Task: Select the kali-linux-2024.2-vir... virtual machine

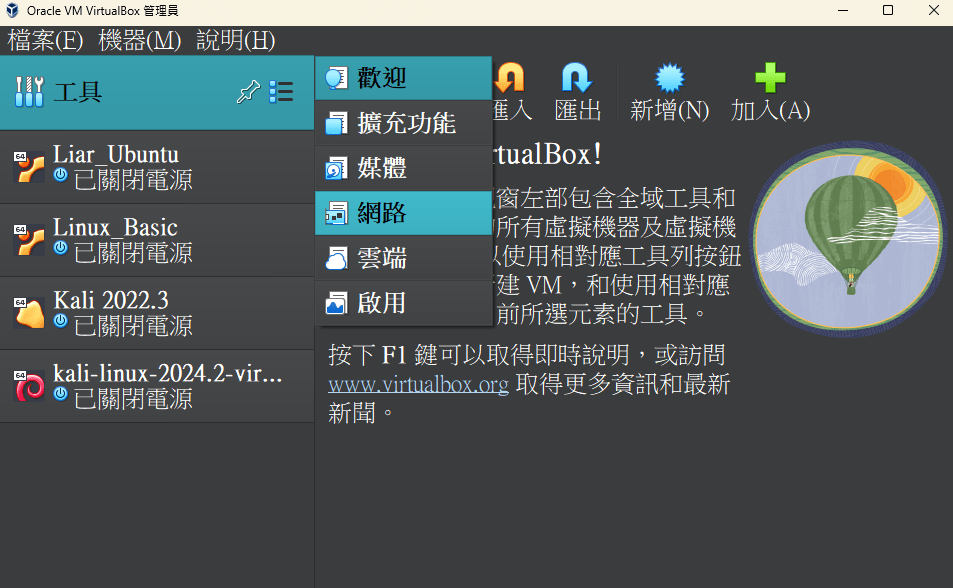Action: point(157,386)
